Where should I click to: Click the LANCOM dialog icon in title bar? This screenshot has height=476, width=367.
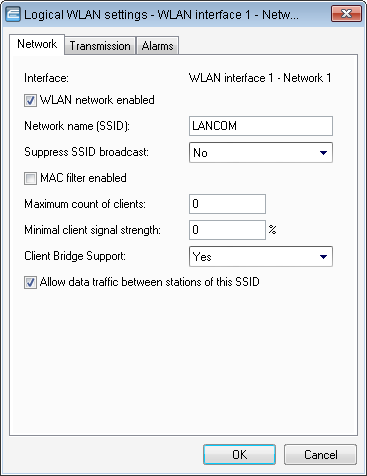(13, 14)
